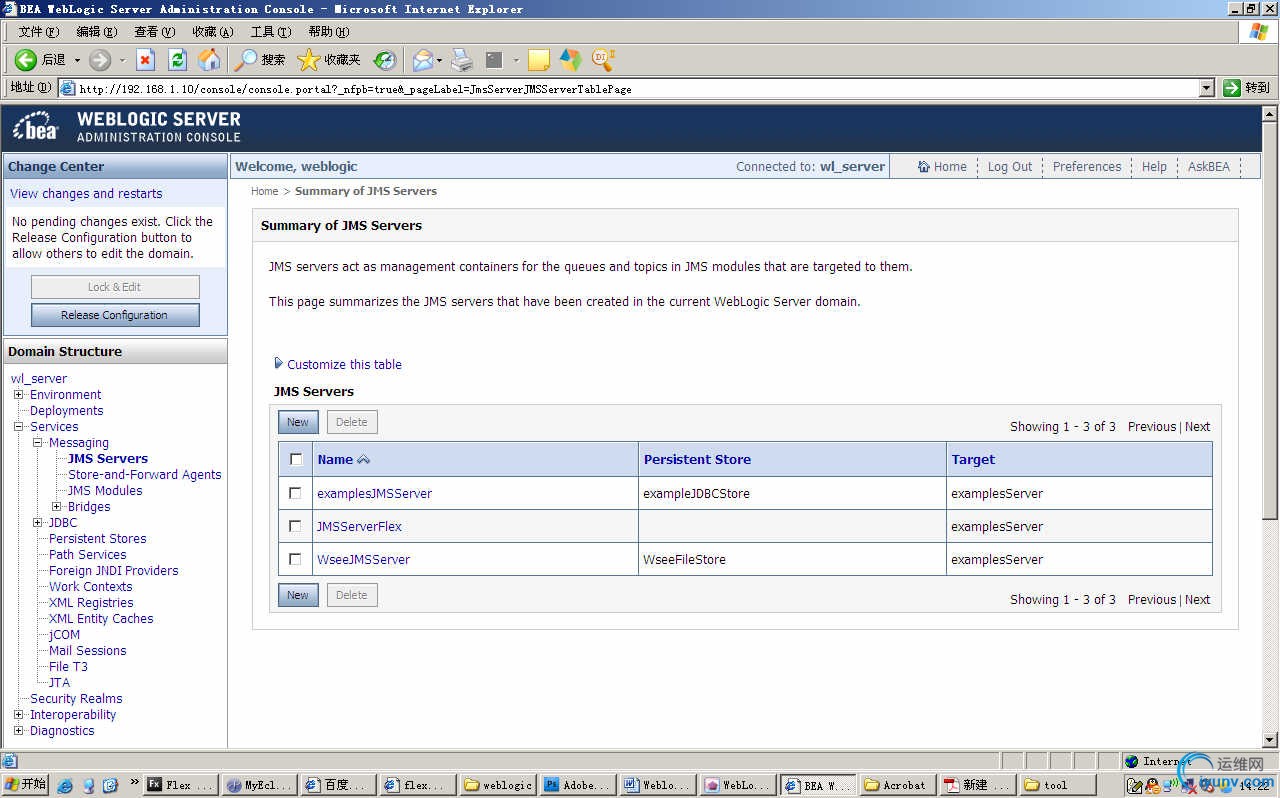Click the Log Out link
The image size is (1280, 798).
[x=1010, y=167]
